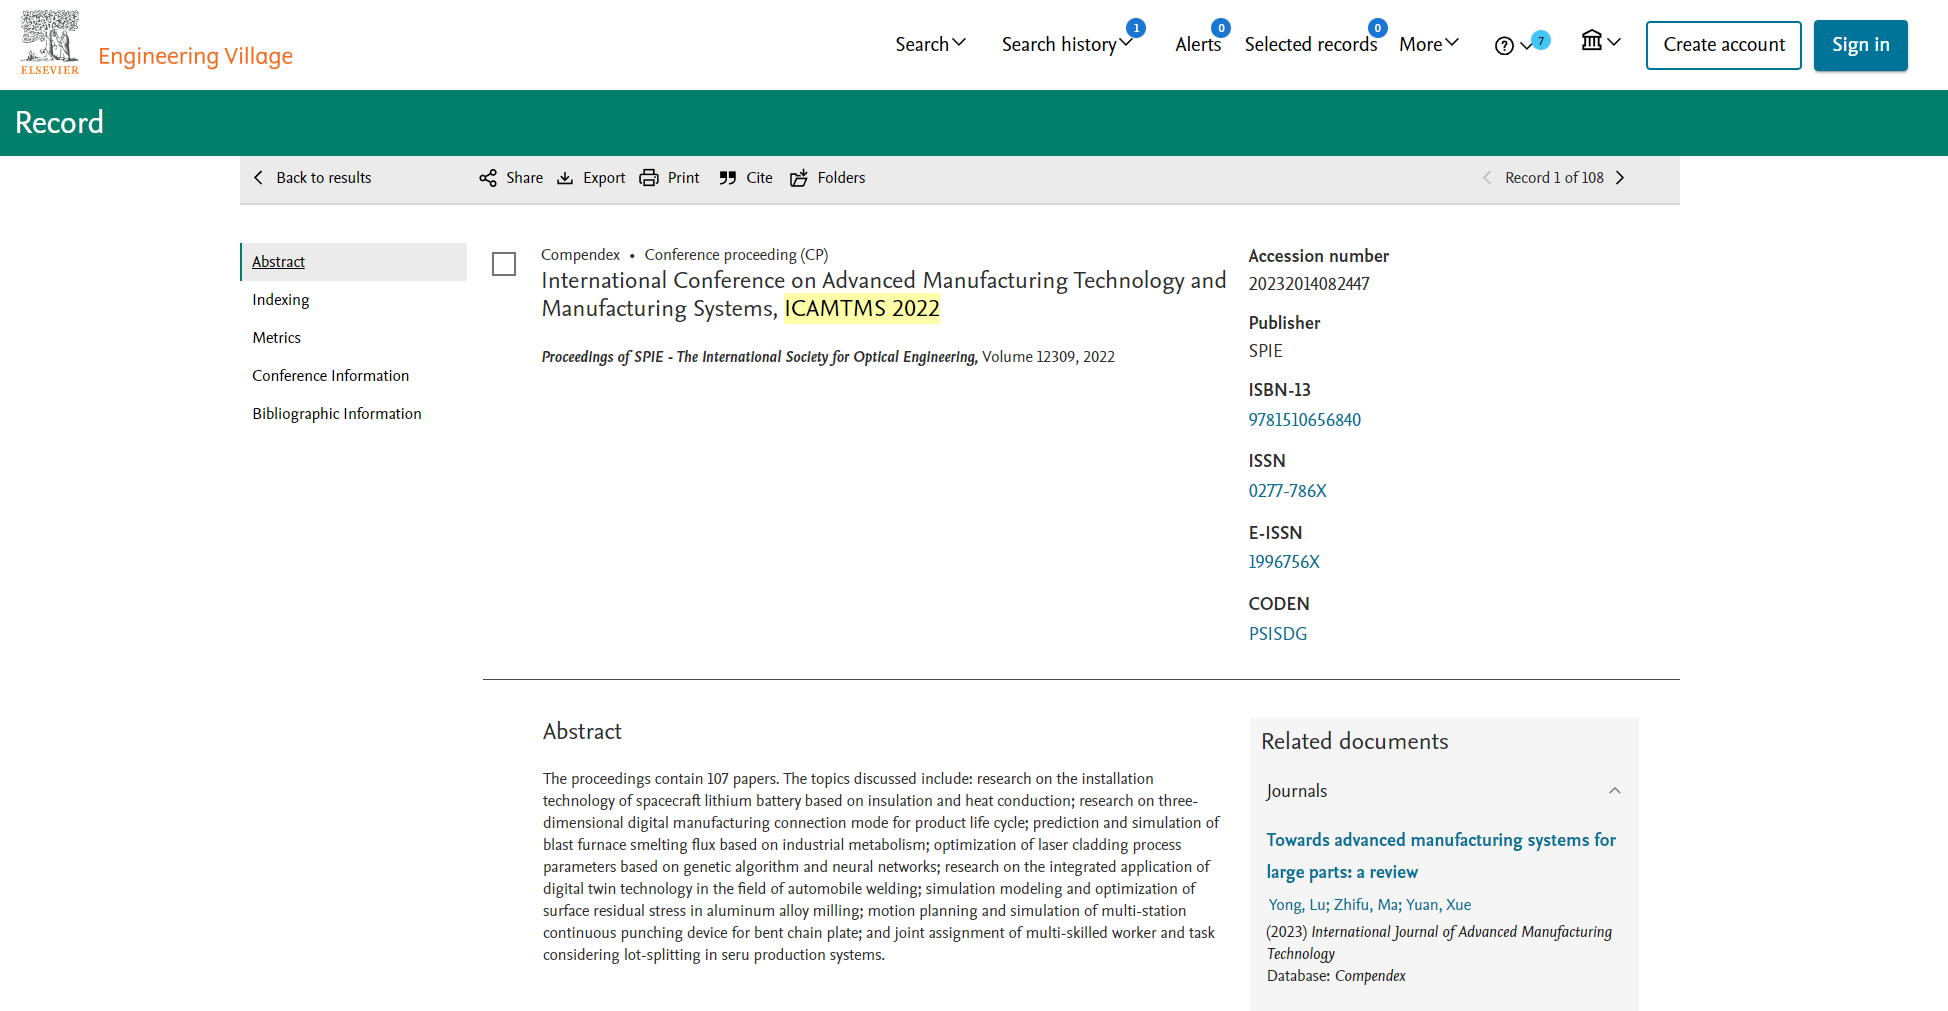Click the Folders icon

[x=799, y=178]
